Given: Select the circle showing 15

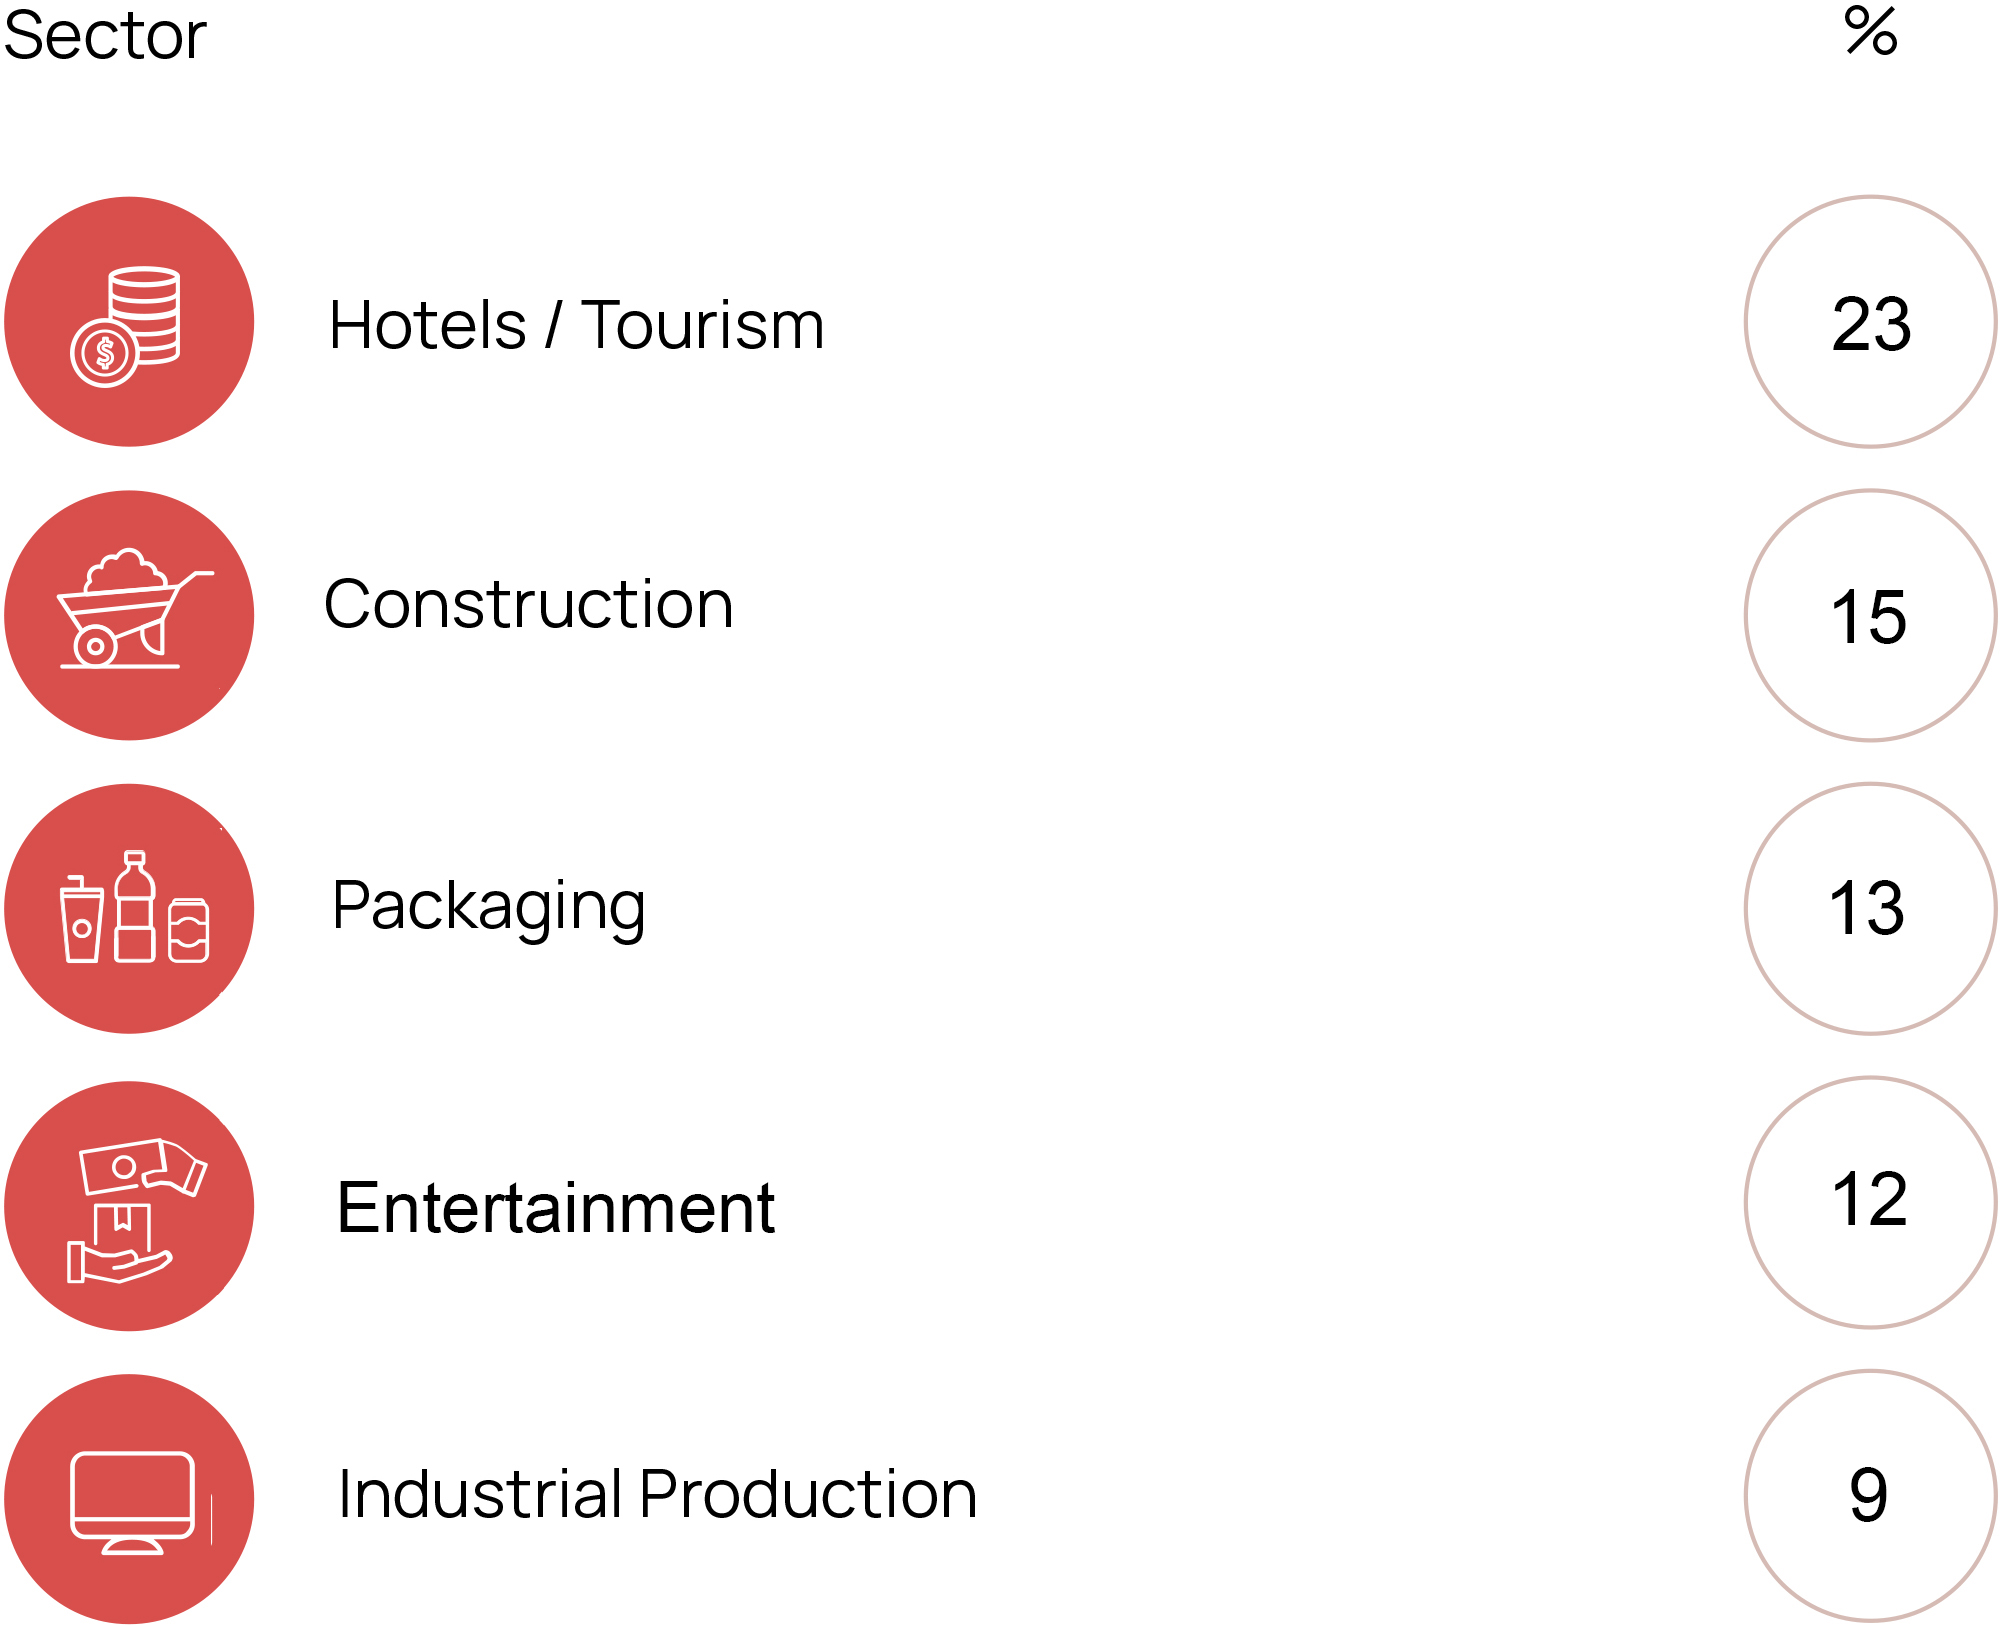Looking at the screenshot, I should 1870,615.
